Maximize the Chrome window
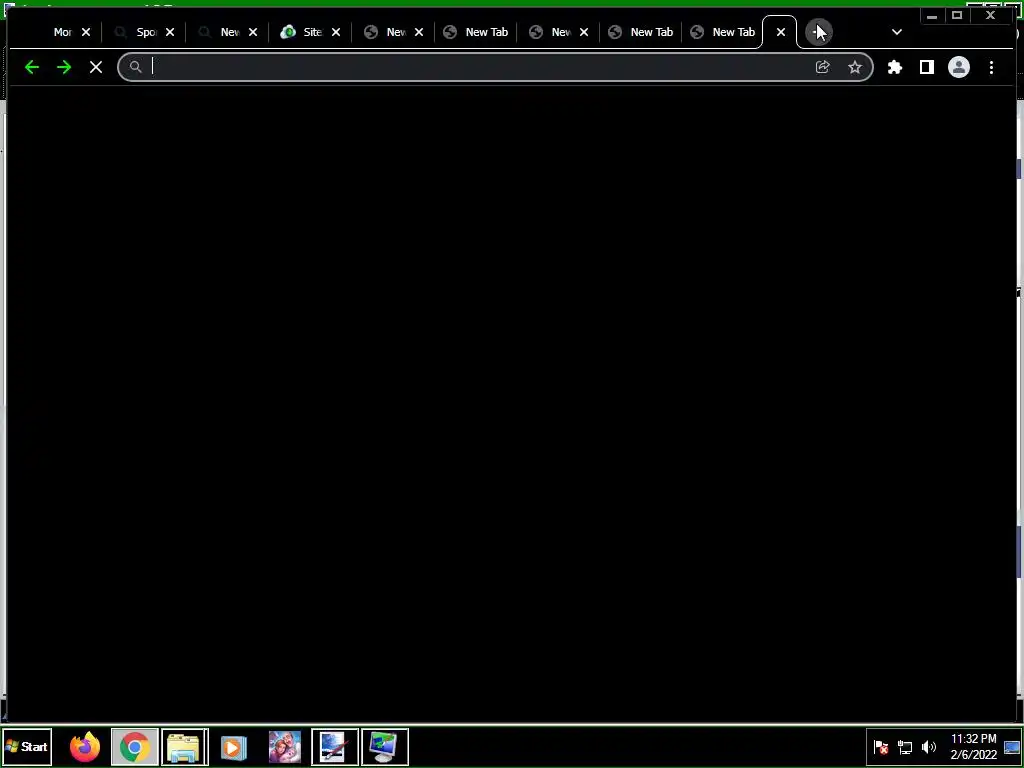Viewport: 1024px width, 768px height. pos(957,16)
